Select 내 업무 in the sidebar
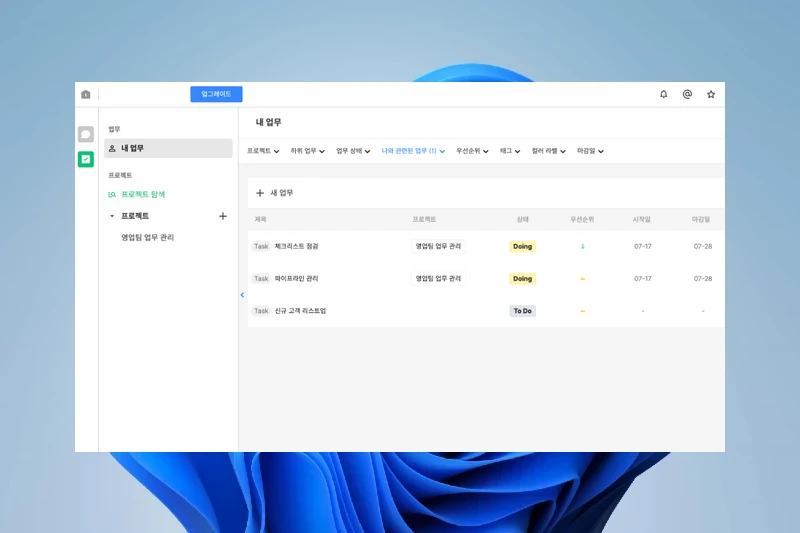800x533 pixels. (168, 148)
